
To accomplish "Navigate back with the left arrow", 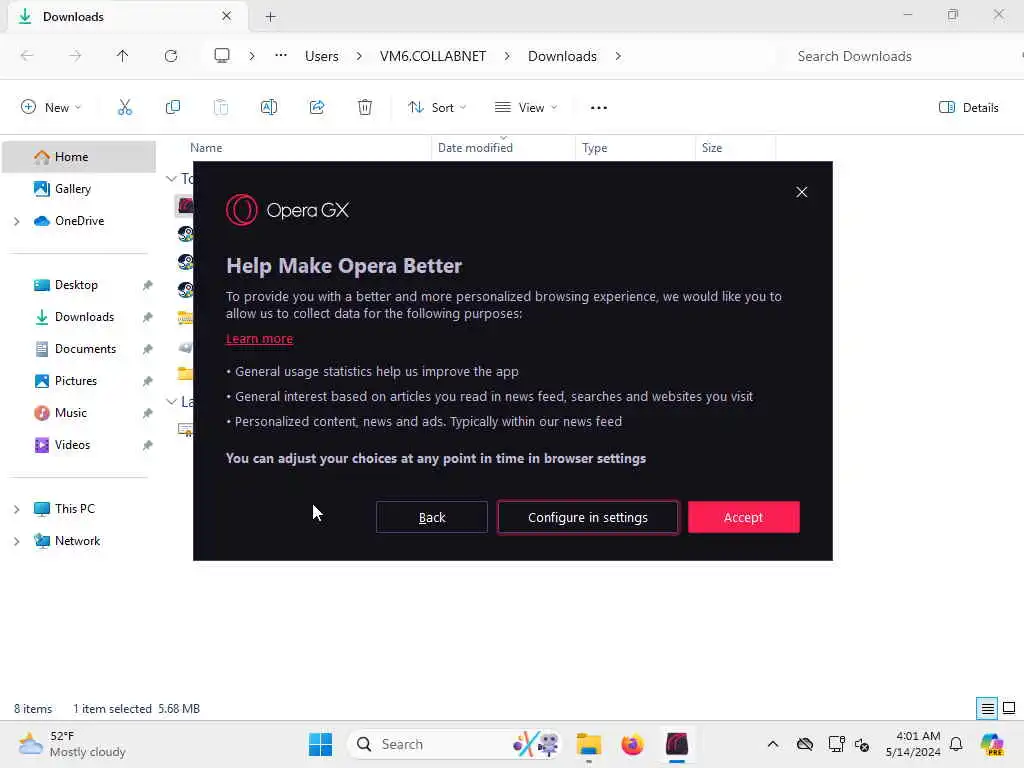I will click(27, 56).
